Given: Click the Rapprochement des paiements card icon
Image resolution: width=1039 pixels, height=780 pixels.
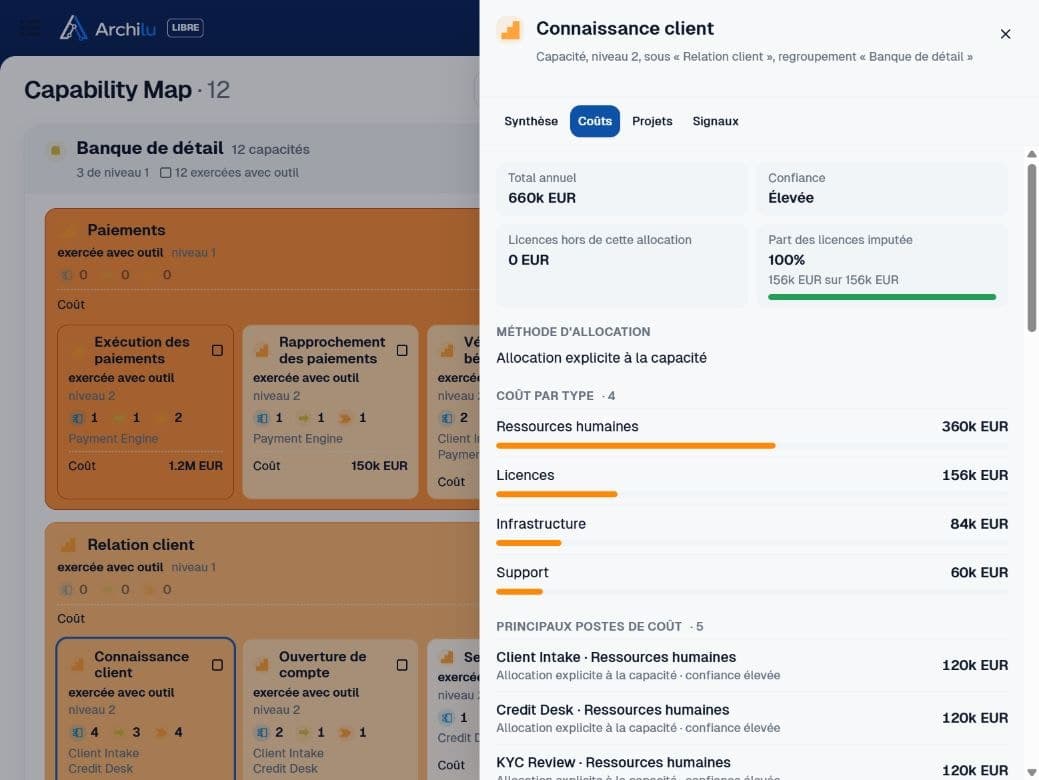Looking at the screenshot, I should 262,350.
